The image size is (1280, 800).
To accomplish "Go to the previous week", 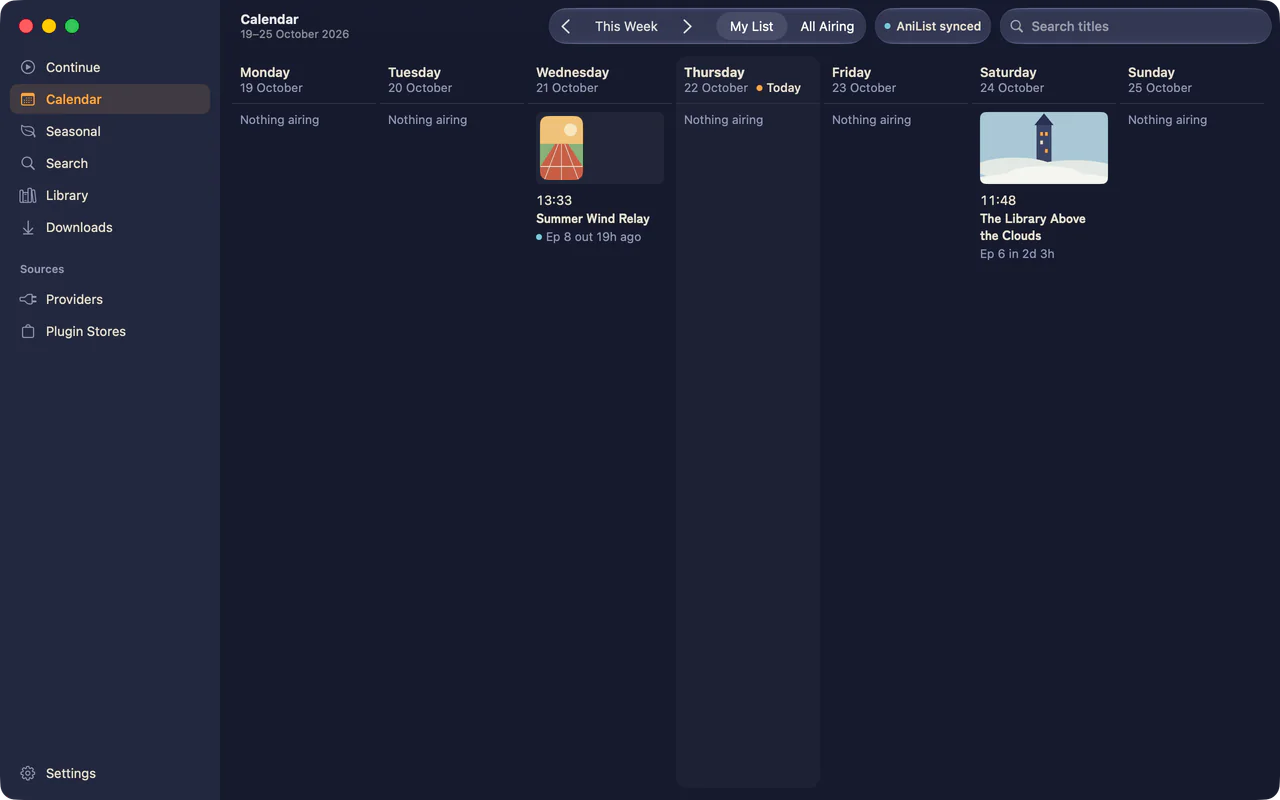I will [566, 26].
